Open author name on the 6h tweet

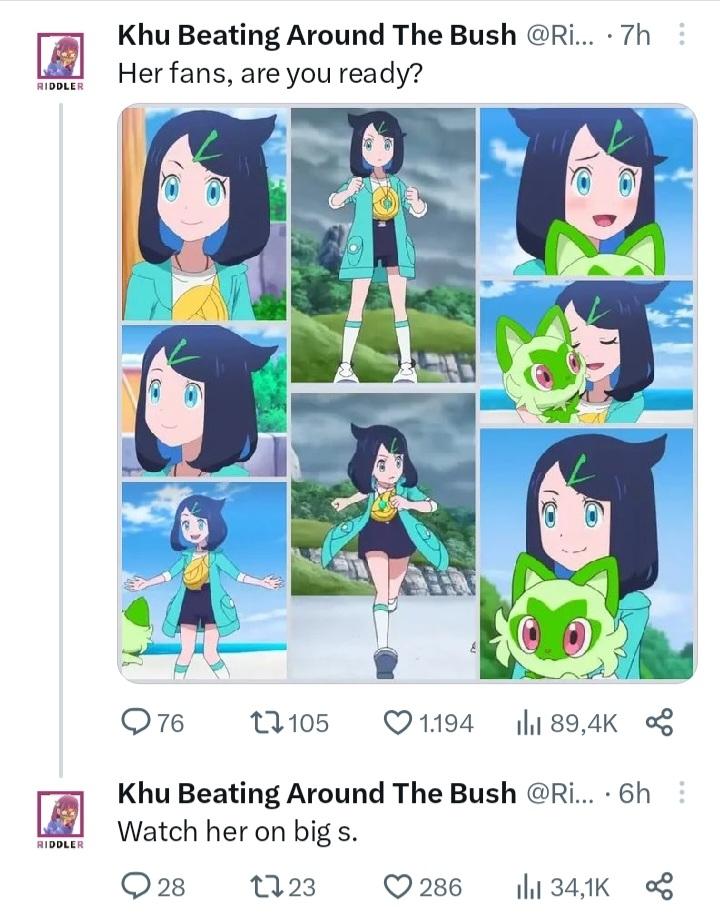pyautogui.click(x=316, y=793)
